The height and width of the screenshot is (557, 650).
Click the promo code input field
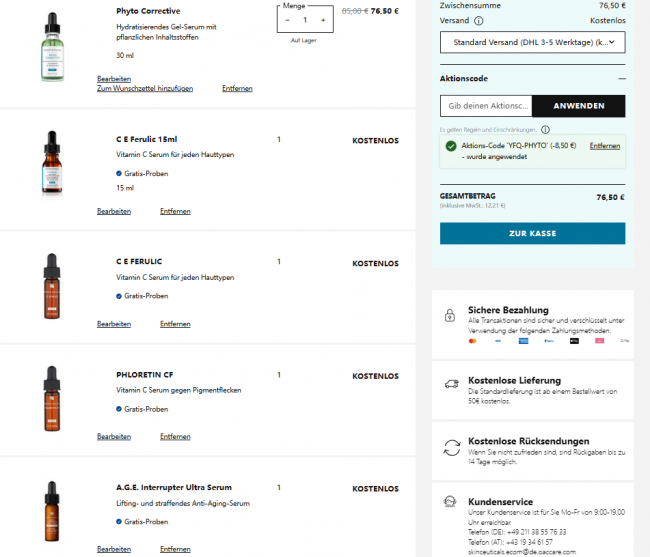(486, 106)
